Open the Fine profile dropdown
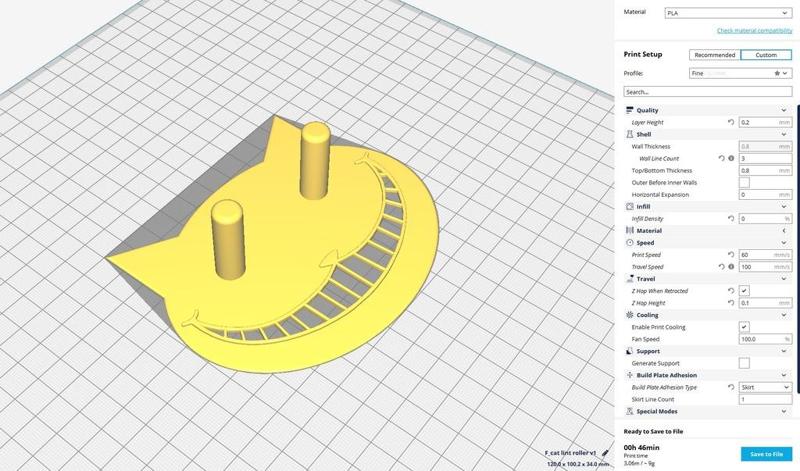Viewport: 800px width, 471px height. coord(740,73)
